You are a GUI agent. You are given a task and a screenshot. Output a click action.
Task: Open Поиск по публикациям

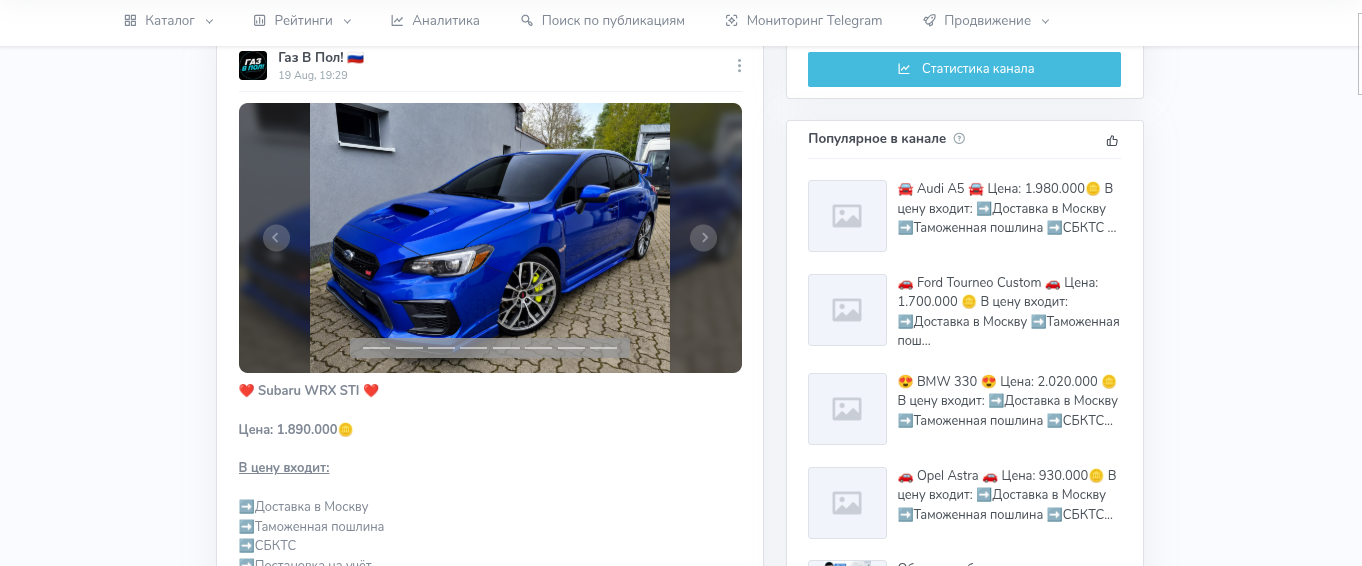coord(603,20)
